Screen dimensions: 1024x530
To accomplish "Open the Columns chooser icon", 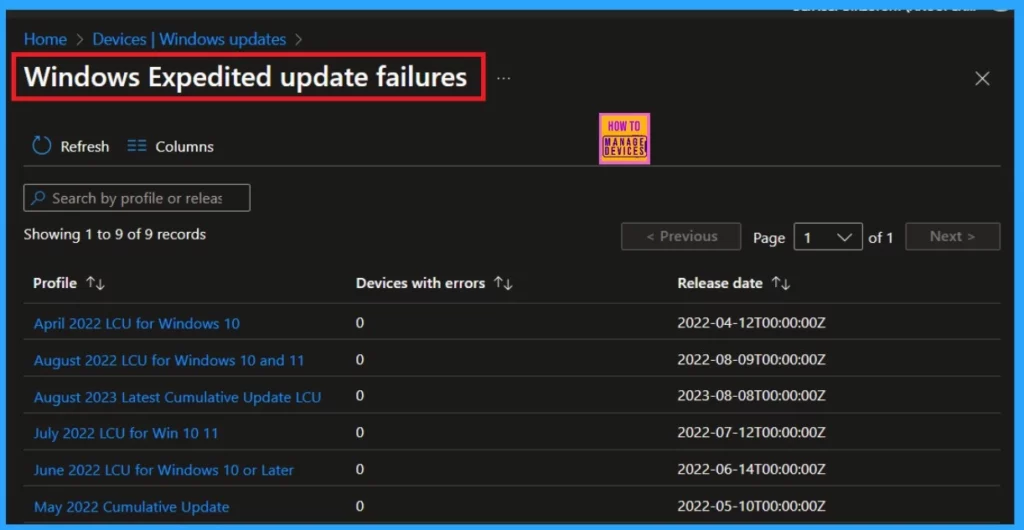I will click(x=137, y=147).
